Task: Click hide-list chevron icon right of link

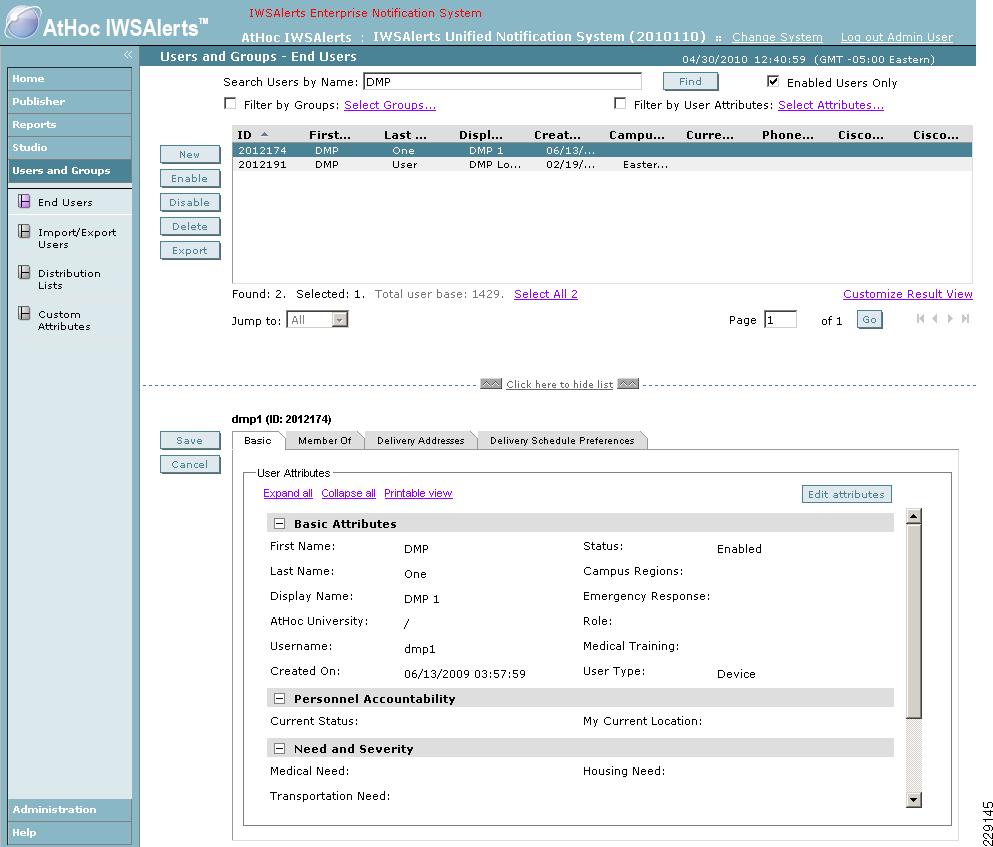Action: point(628,384)
